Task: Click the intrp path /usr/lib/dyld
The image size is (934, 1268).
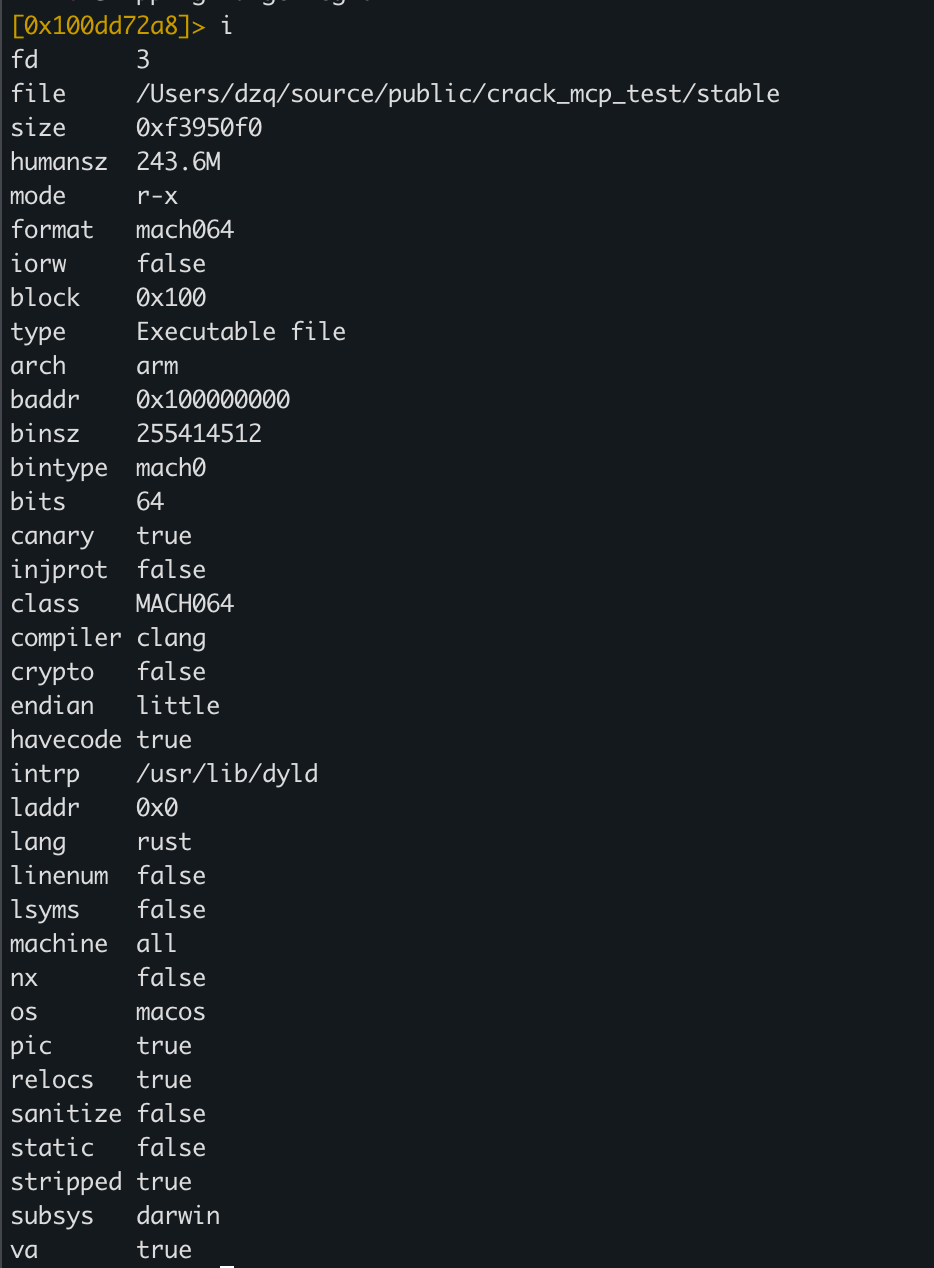Action: click(227, 774)
